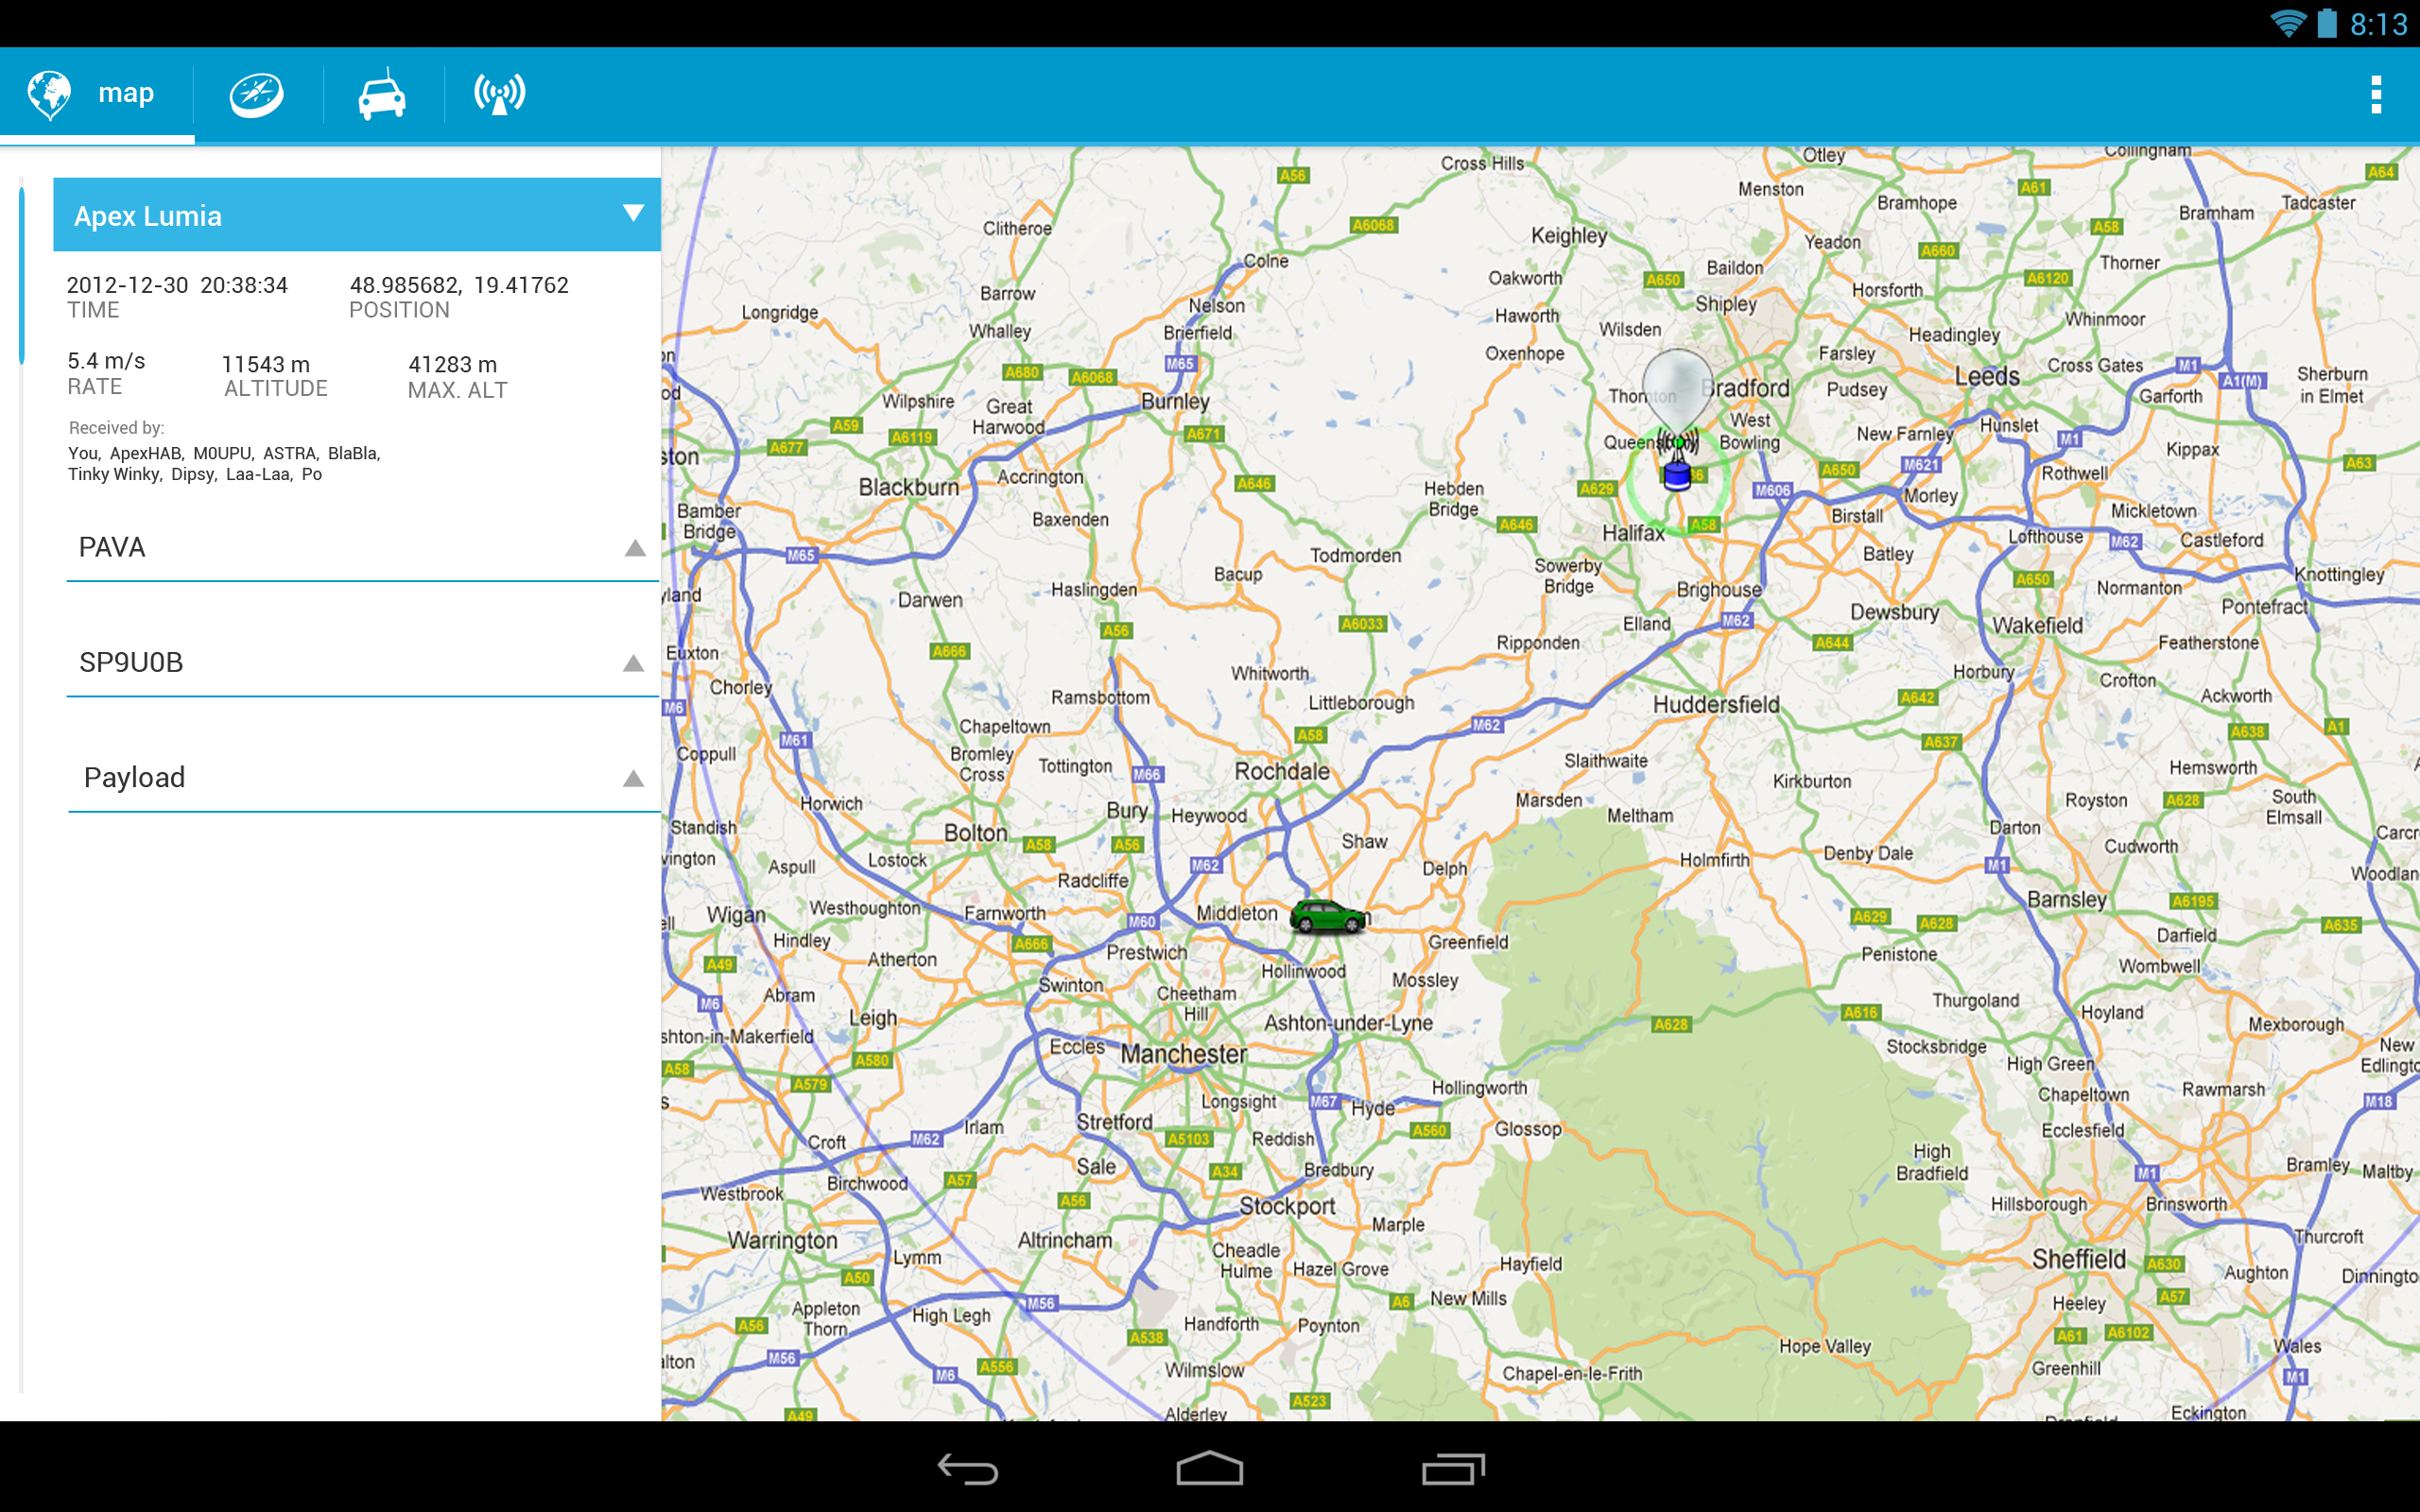Image resolution: width=2420 pixels, height=1512 pixels.
Task: Tap the Wigan label on the map
Action: pyautogui.click(x=736, y=915)
